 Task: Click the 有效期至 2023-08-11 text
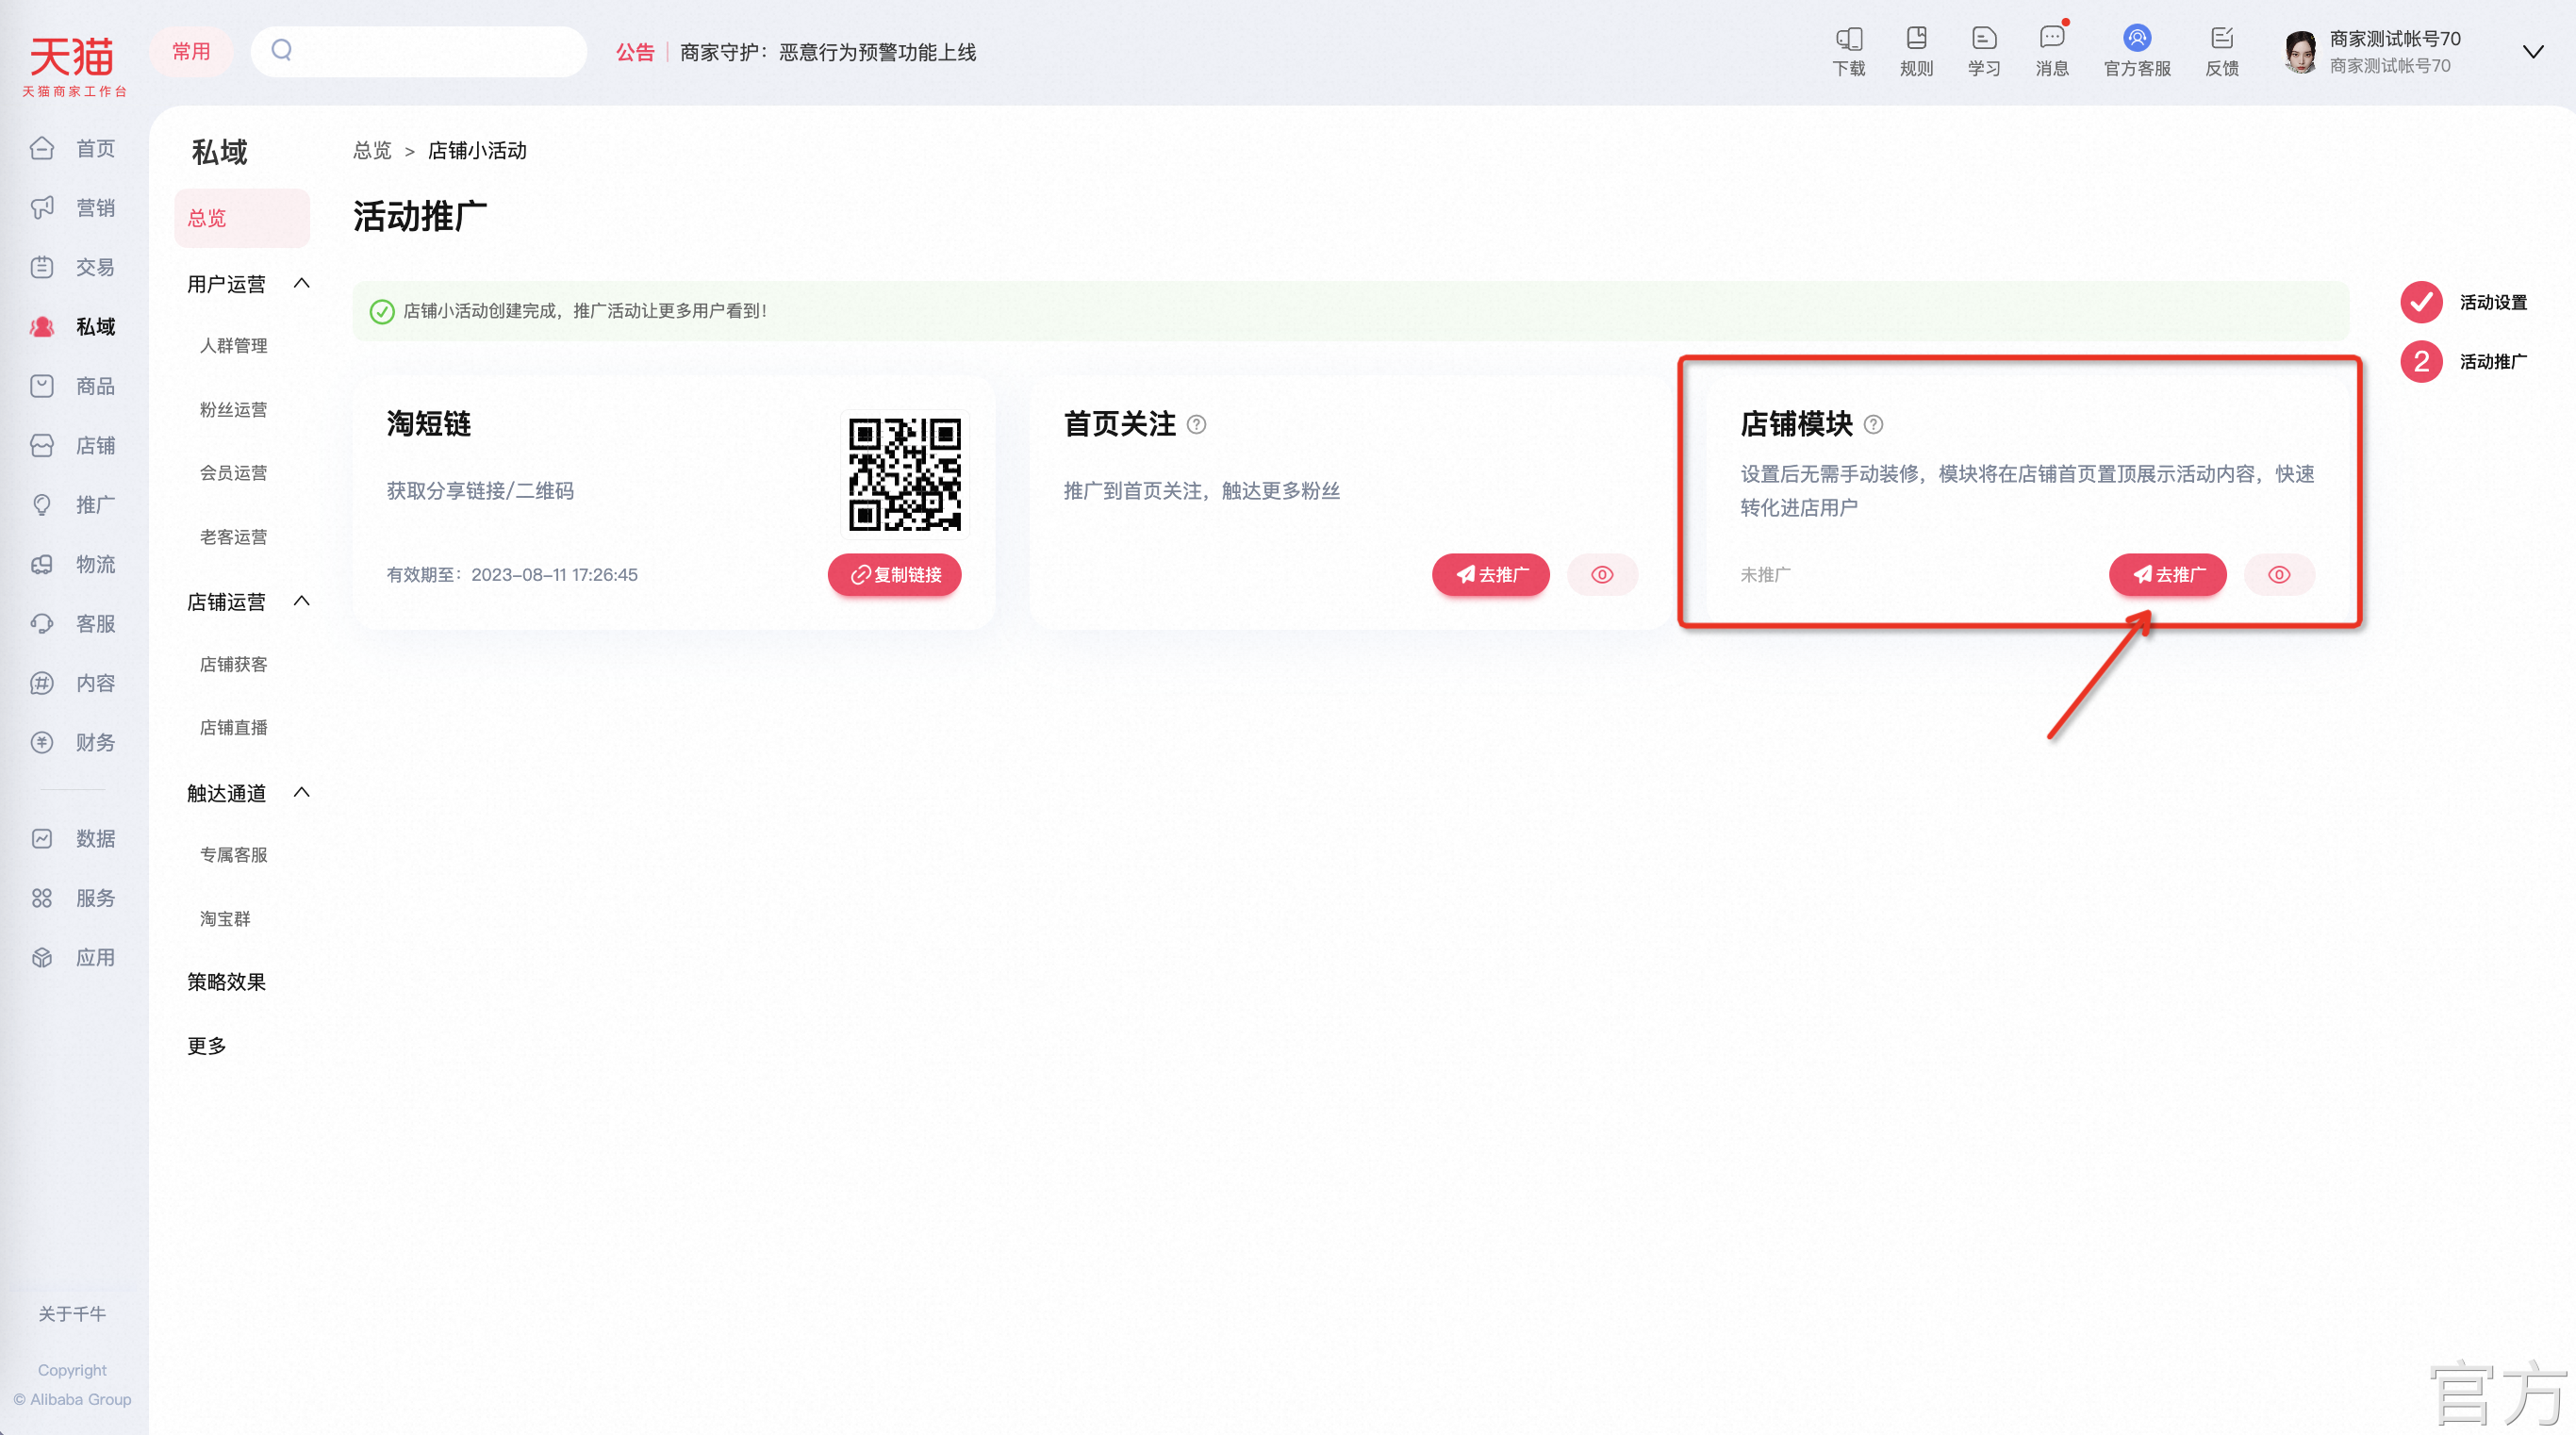(512, 574)
